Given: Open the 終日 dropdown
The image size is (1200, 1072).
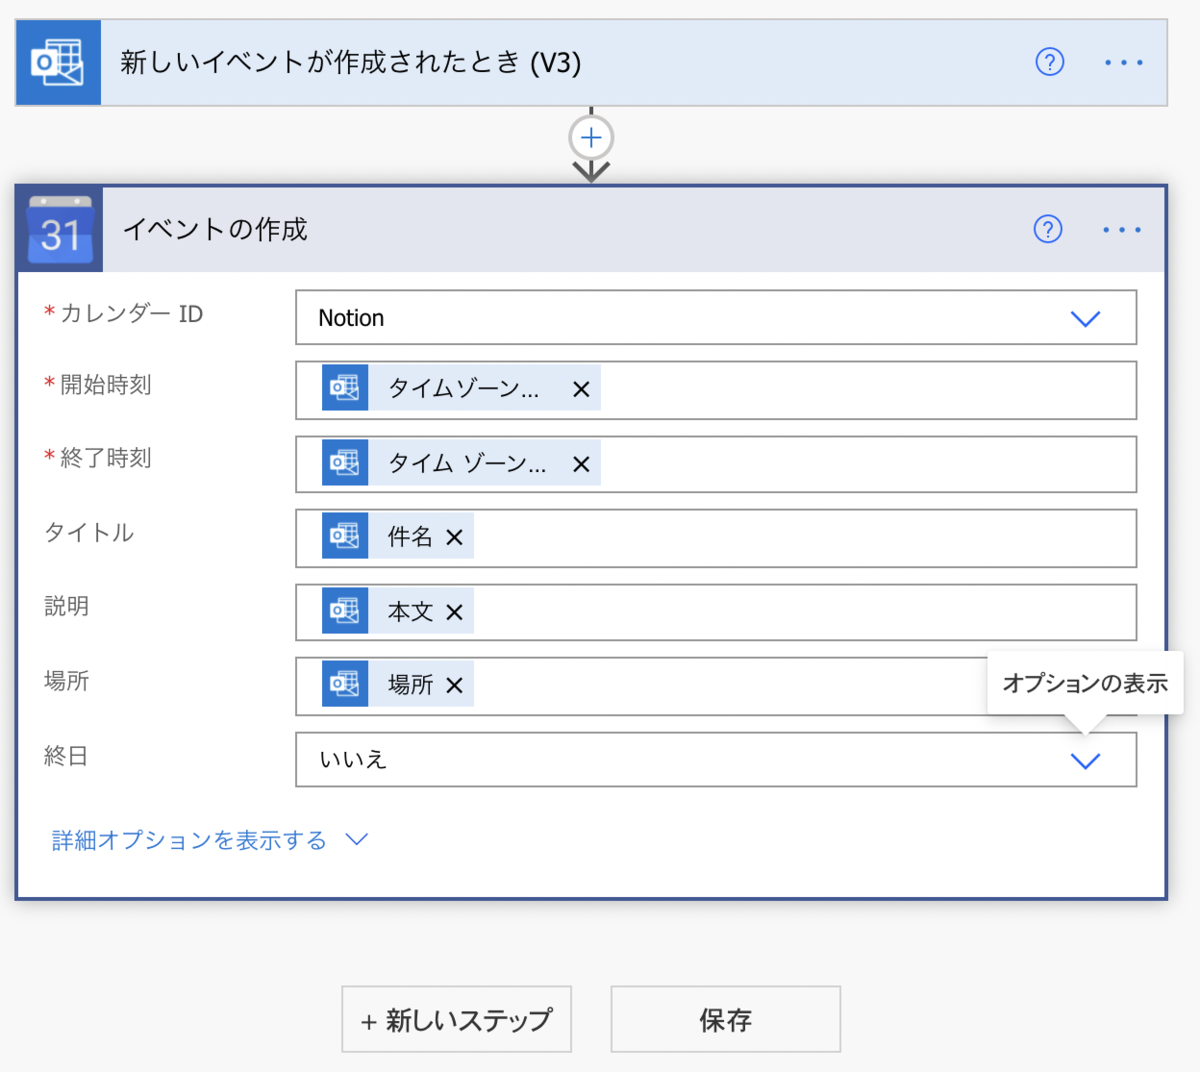Looking at the screenshot, I should [x=1086, y=760].
